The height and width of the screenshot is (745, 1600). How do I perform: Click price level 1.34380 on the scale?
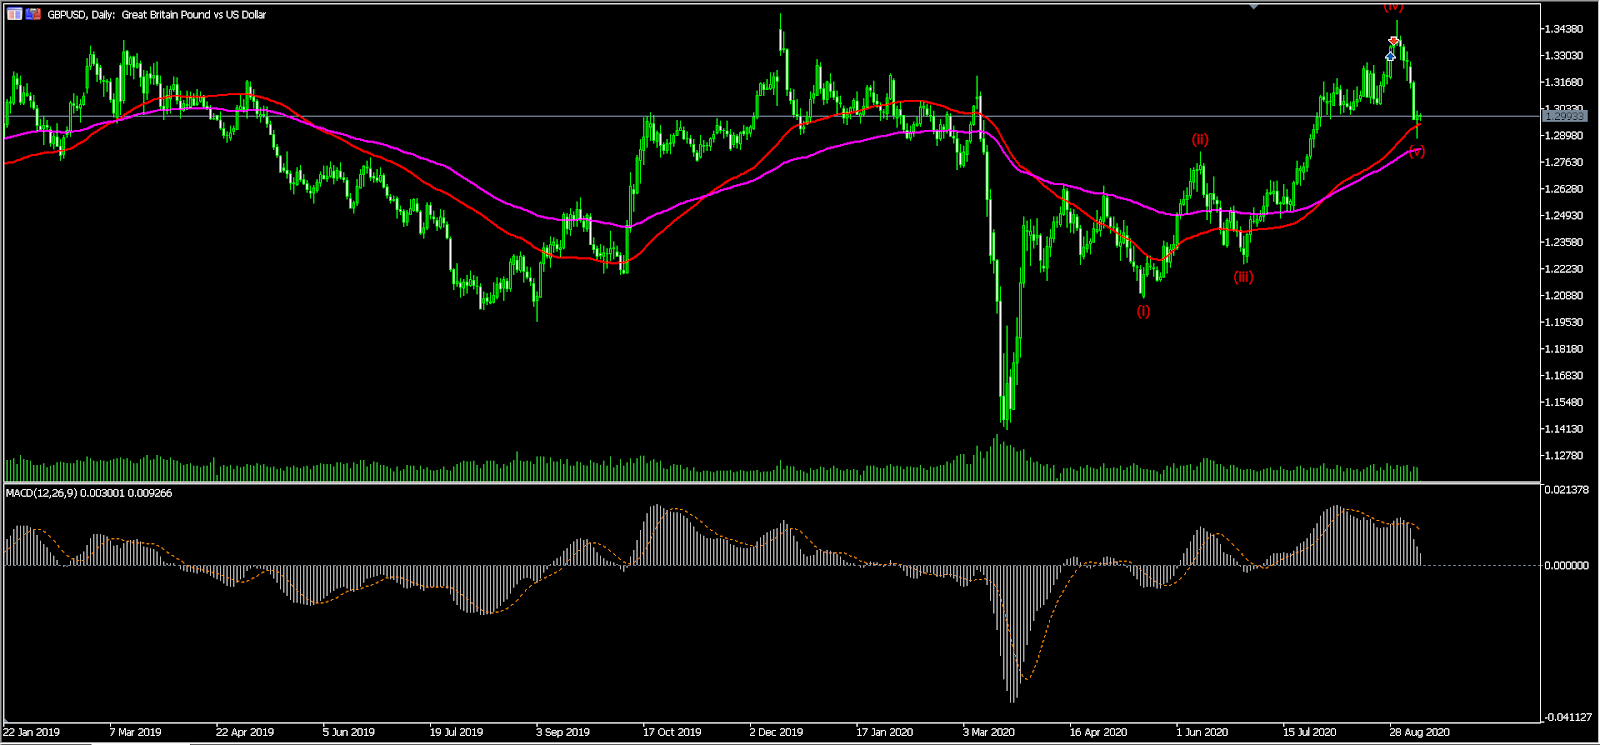1563,29
